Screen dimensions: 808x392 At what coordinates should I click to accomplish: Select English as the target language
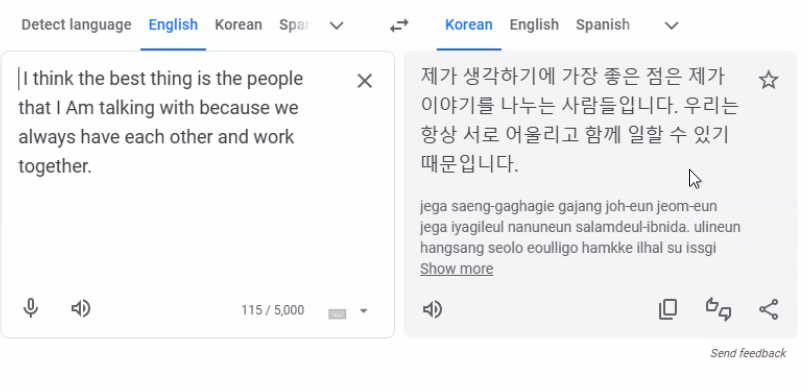point(534,25)
